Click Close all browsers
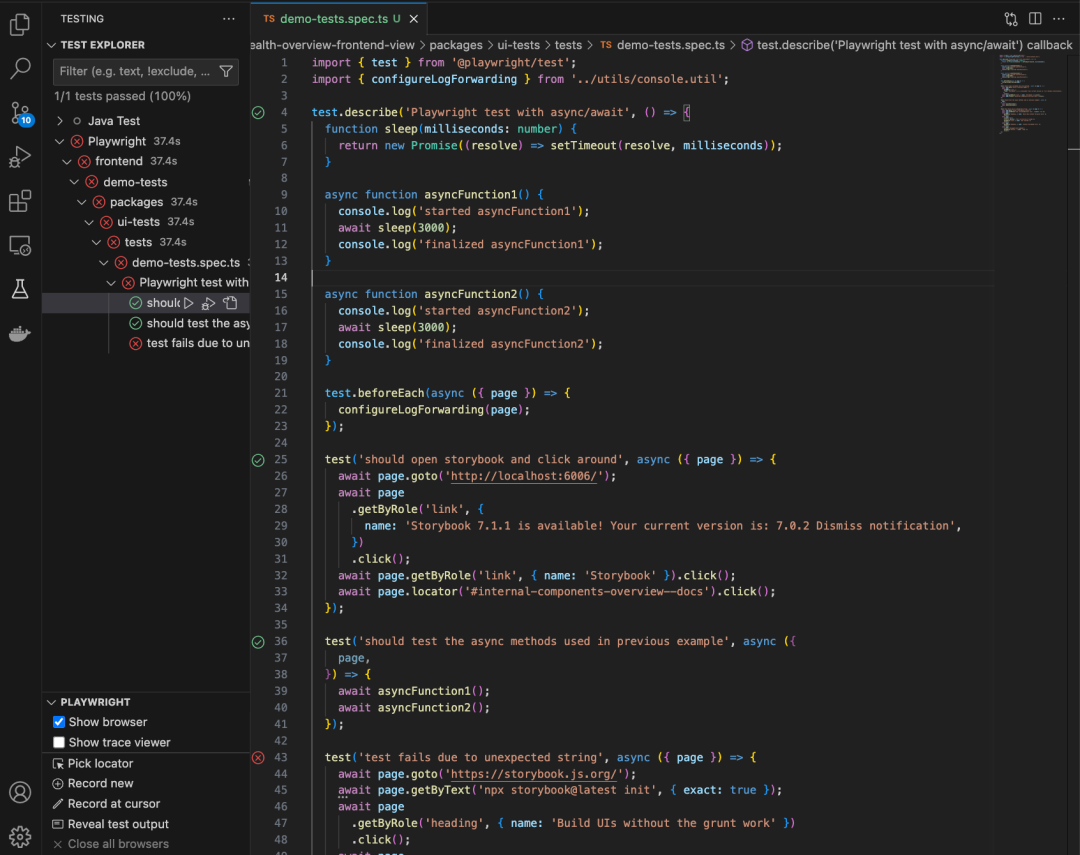 pyautogui.click(x=110, y=844)
